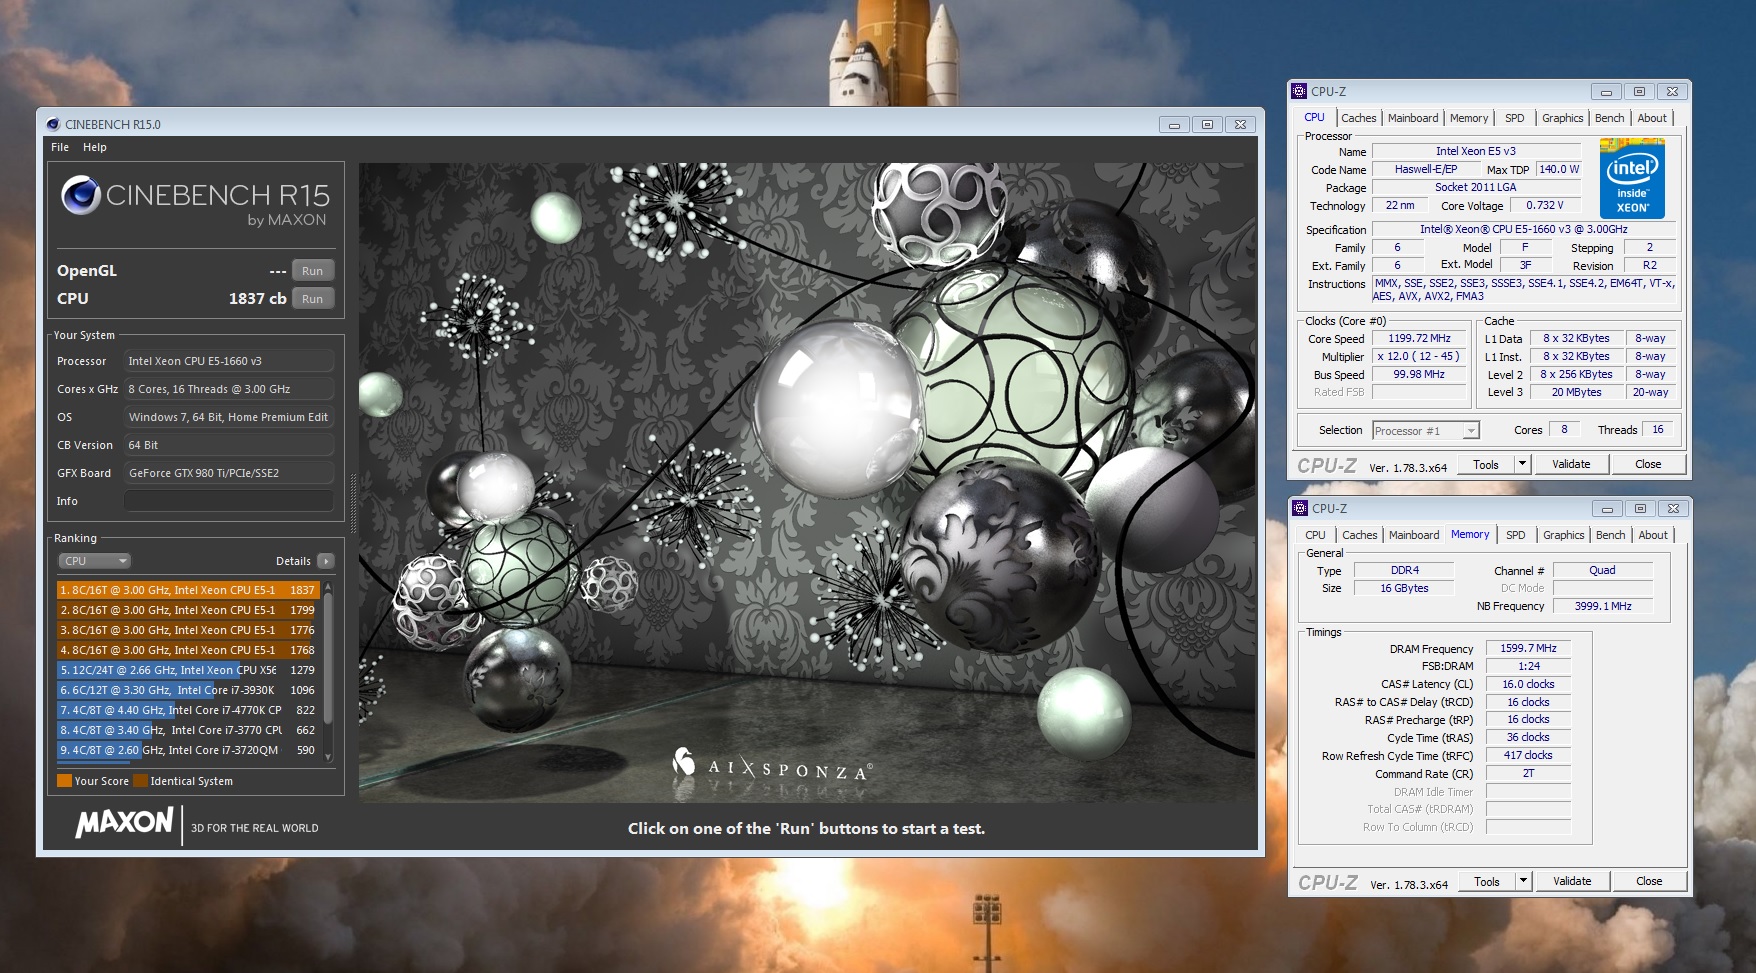Select ranking entry 2 with score 1799
The width and height of the screenshot is (1756, 973).
click(188, 610)
